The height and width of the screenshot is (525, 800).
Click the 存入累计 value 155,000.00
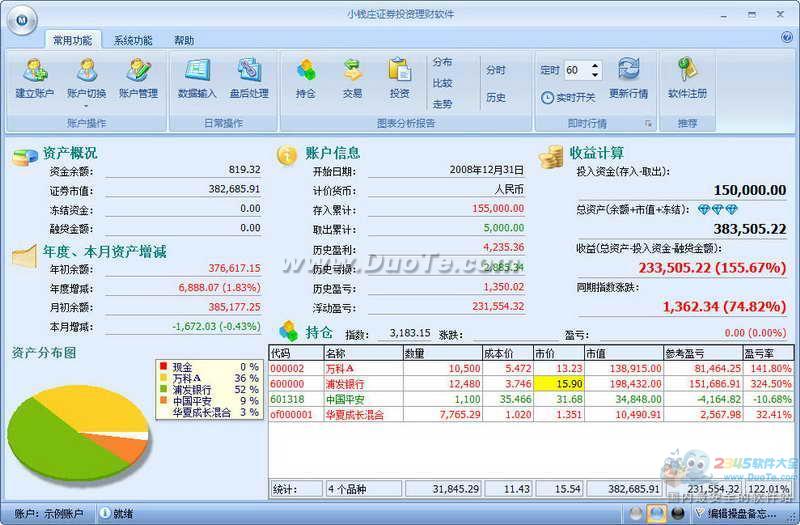[x=498, y=208]
